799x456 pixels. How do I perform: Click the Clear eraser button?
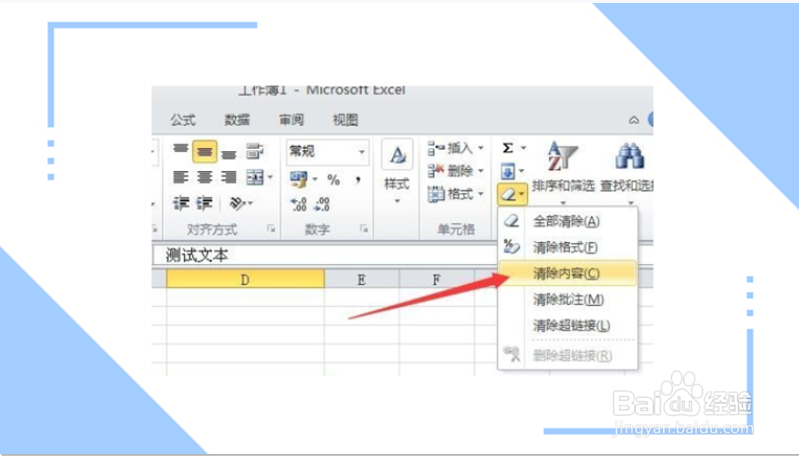pos(512,194)
